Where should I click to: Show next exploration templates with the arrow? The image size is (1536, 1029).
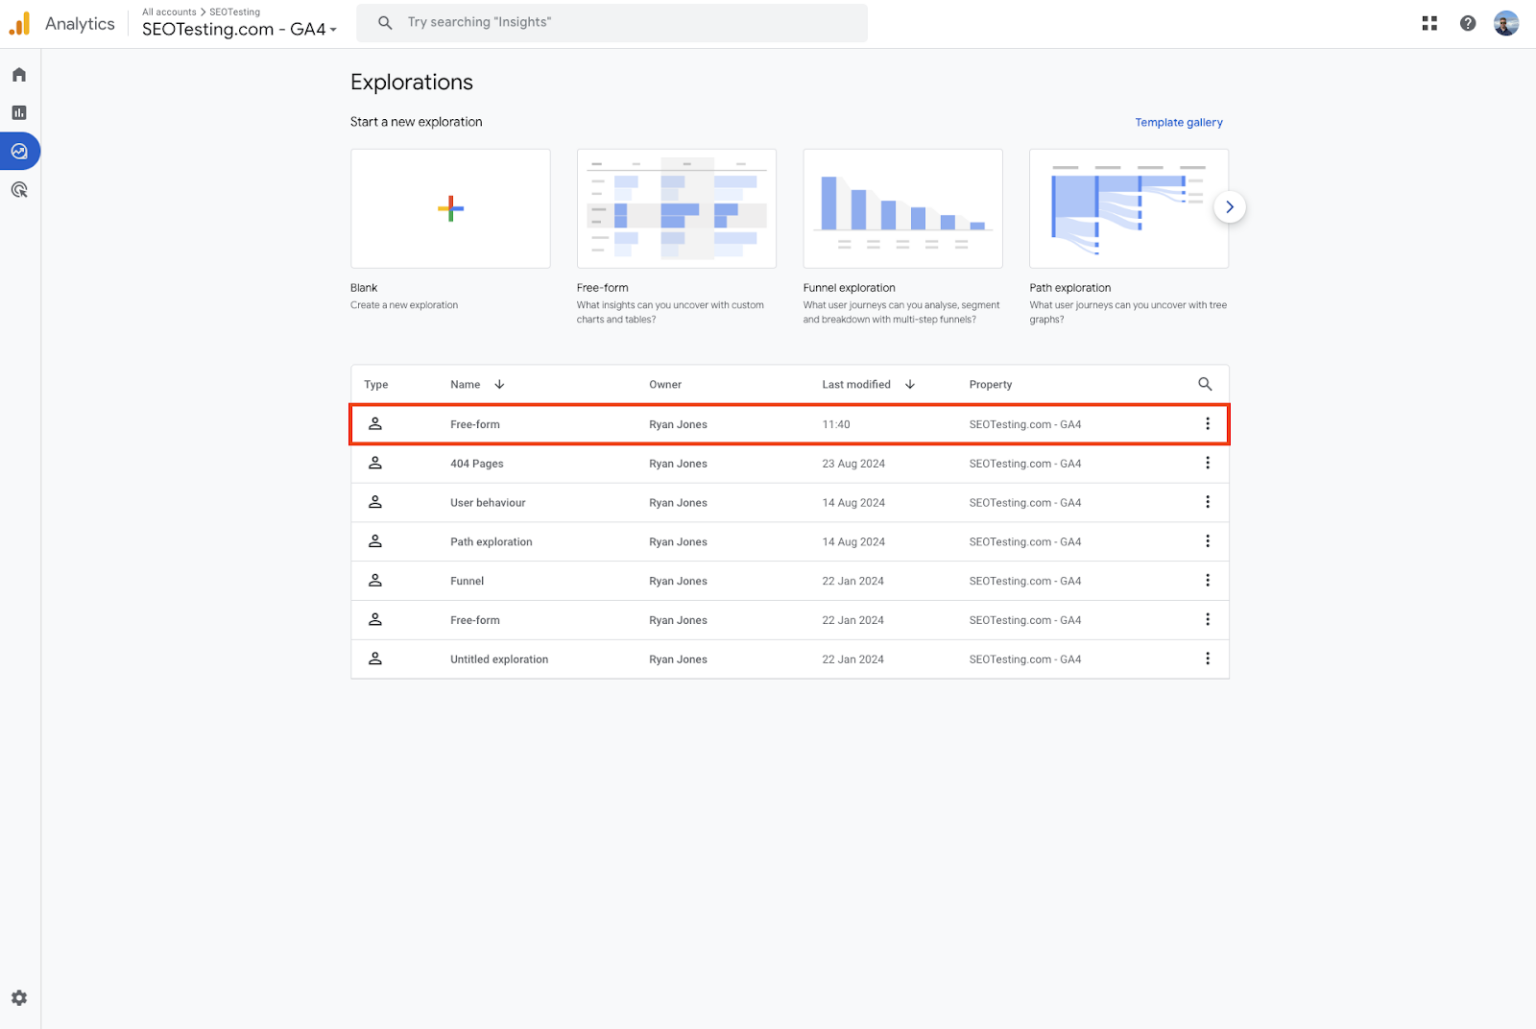coord(1229,207)
